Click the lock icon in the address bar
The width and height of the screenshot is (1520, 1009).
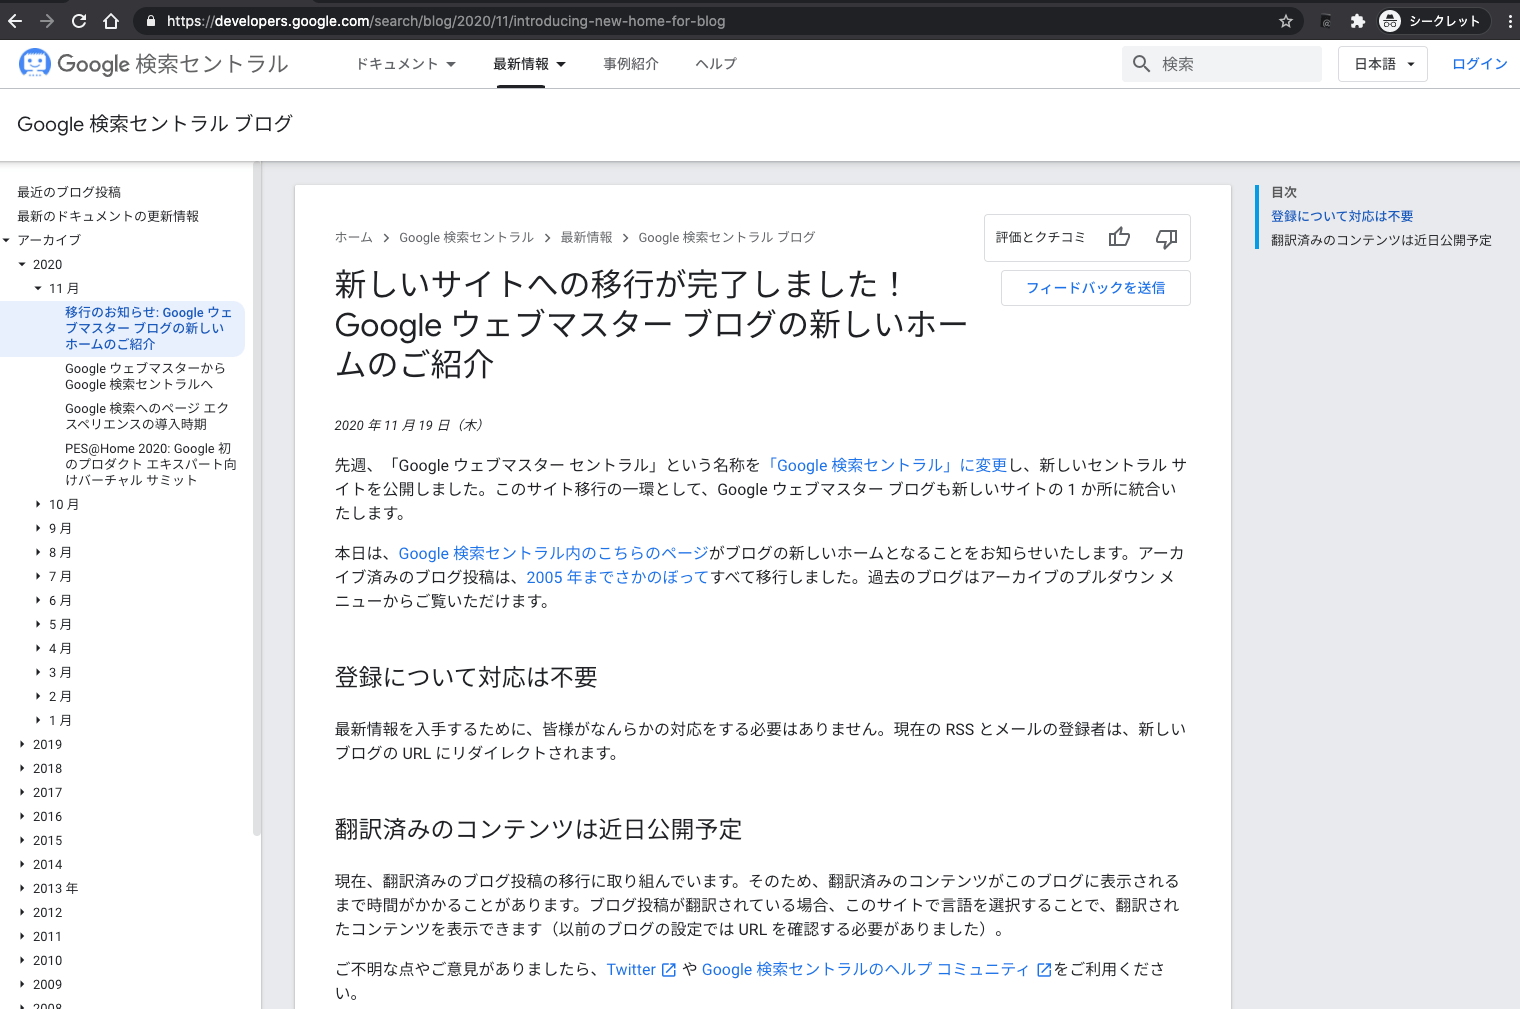click(150, 21)
